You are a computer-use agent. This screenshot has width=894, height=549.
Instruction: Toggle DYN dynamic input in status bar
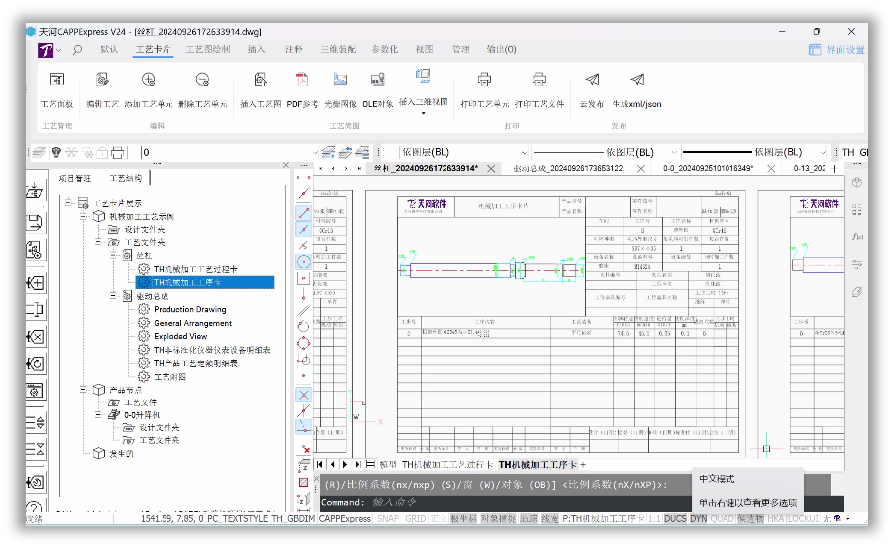point(698,518)
